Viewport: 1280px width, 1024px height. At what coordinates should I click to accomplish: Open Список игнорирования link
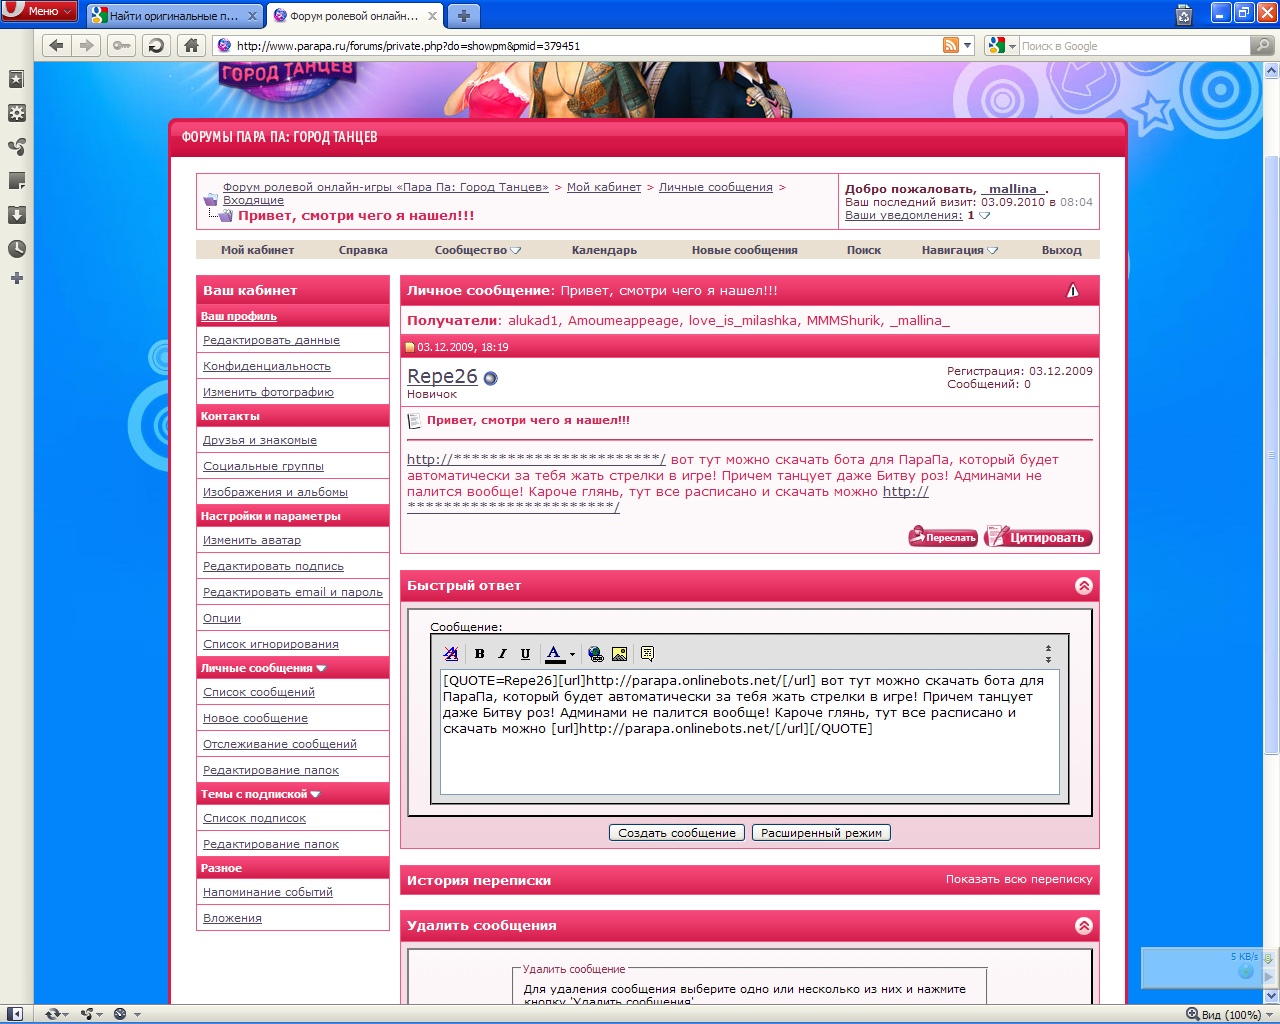click(x=271, y=644)
